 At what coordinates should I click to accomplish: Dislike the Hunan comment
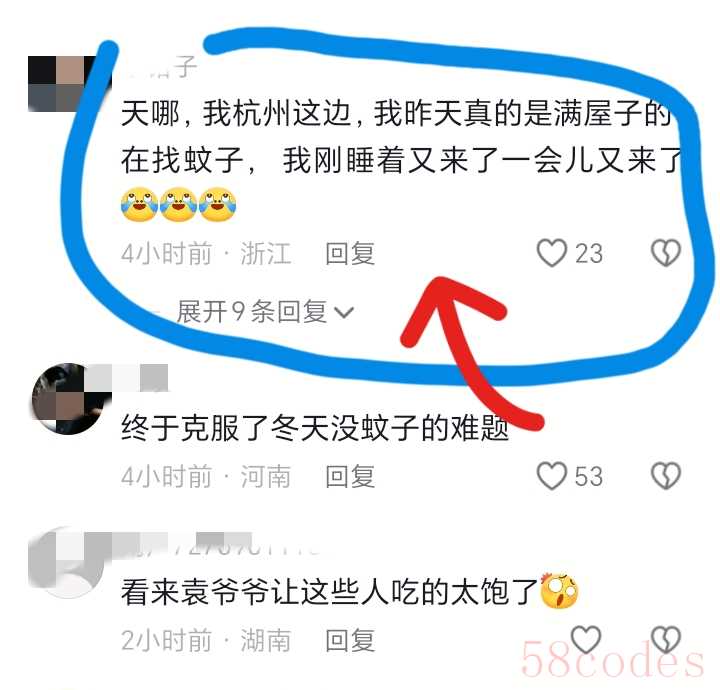click(x=665, y=639)
